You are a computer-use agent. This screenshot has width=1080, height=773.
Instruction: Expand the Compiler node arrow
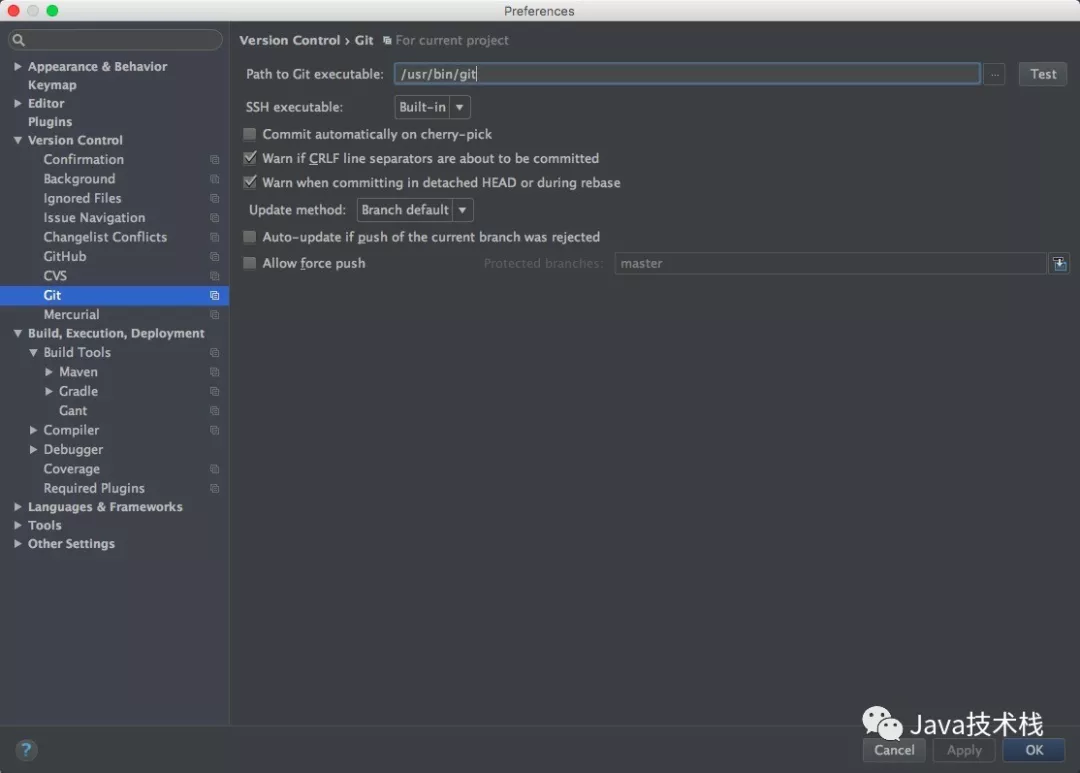coord(33,430)
